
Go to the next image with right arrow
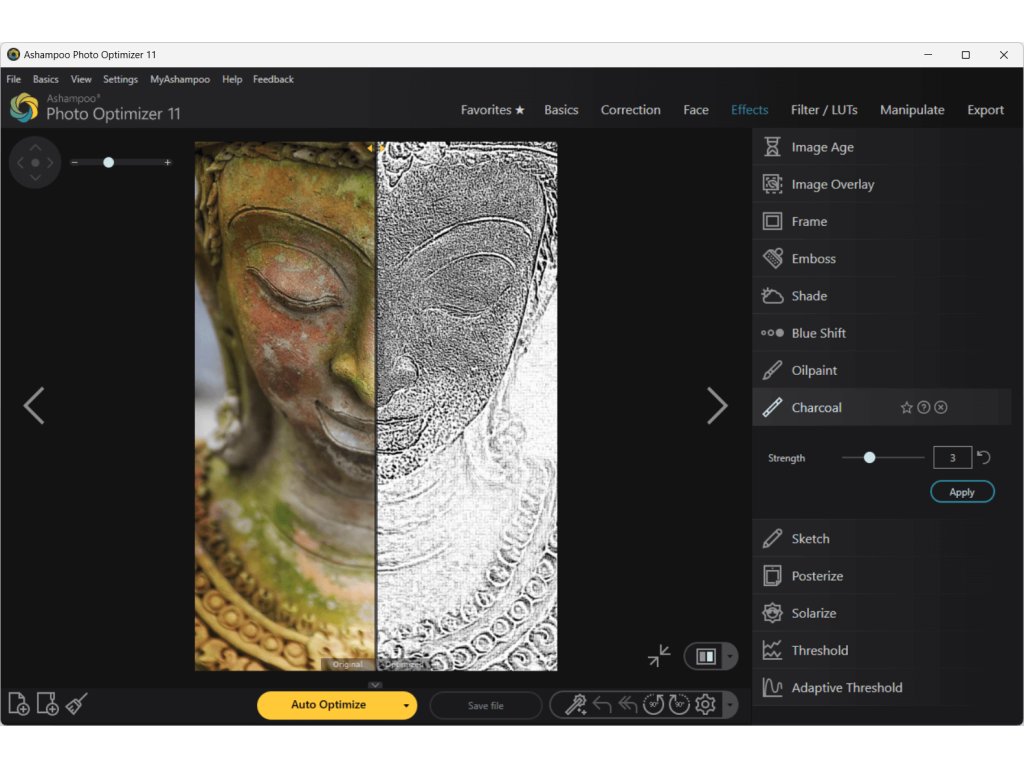[717, 406]
